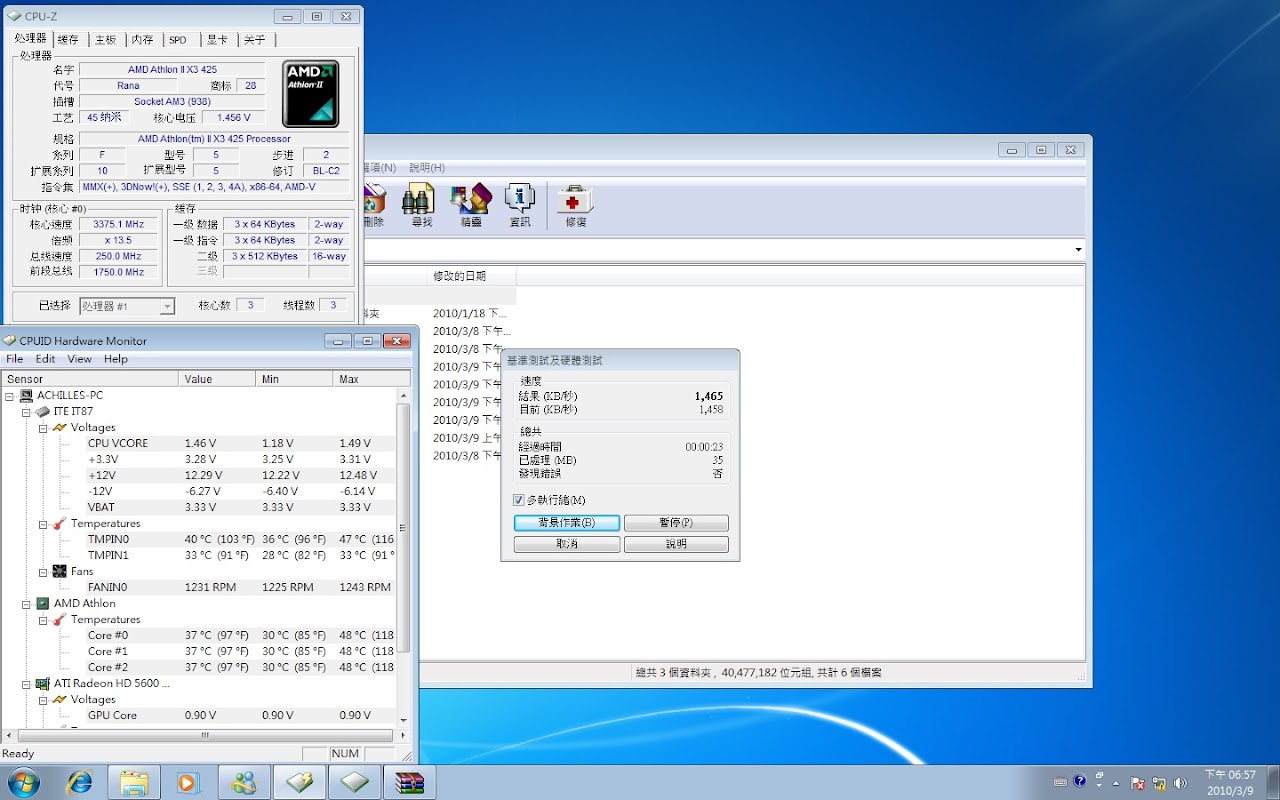This screenshot has height=800, width=1280.
Task: Click the HWMonitor horizontal scrollbar
Action: (x=204, y=735)
